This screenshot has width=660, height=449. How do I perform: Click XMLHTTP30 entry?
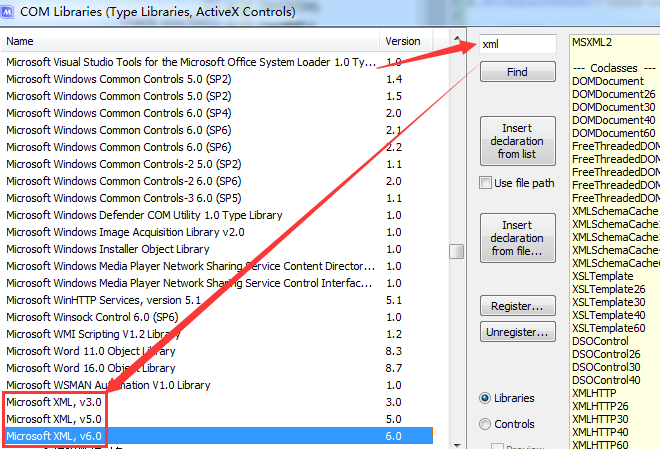(600, 419)
